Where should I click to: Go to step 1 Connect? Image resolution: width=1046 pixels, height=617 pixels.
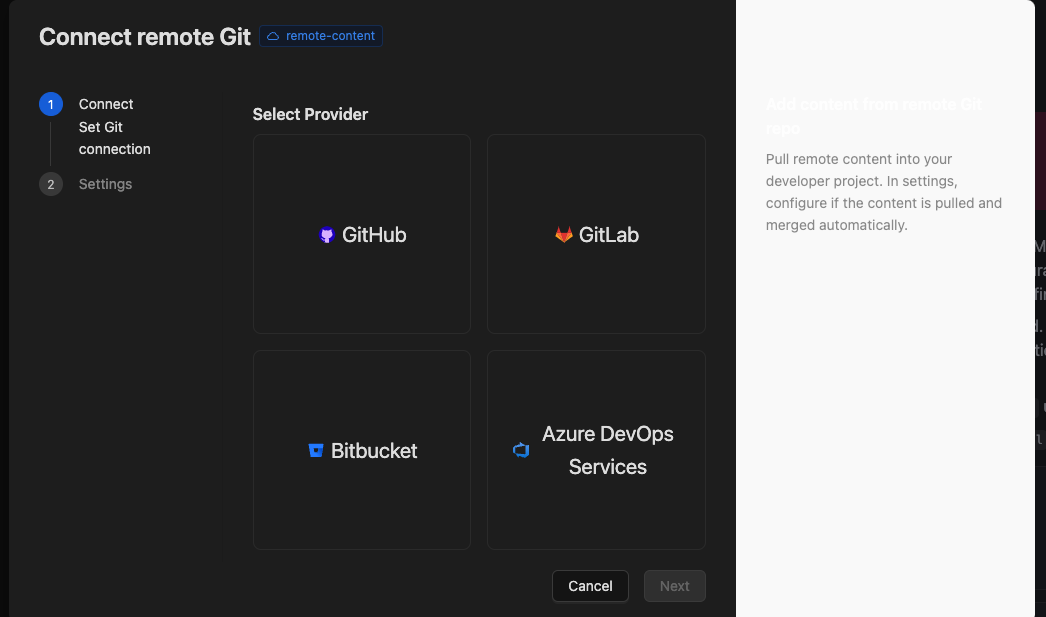click(x=106, y=104)
